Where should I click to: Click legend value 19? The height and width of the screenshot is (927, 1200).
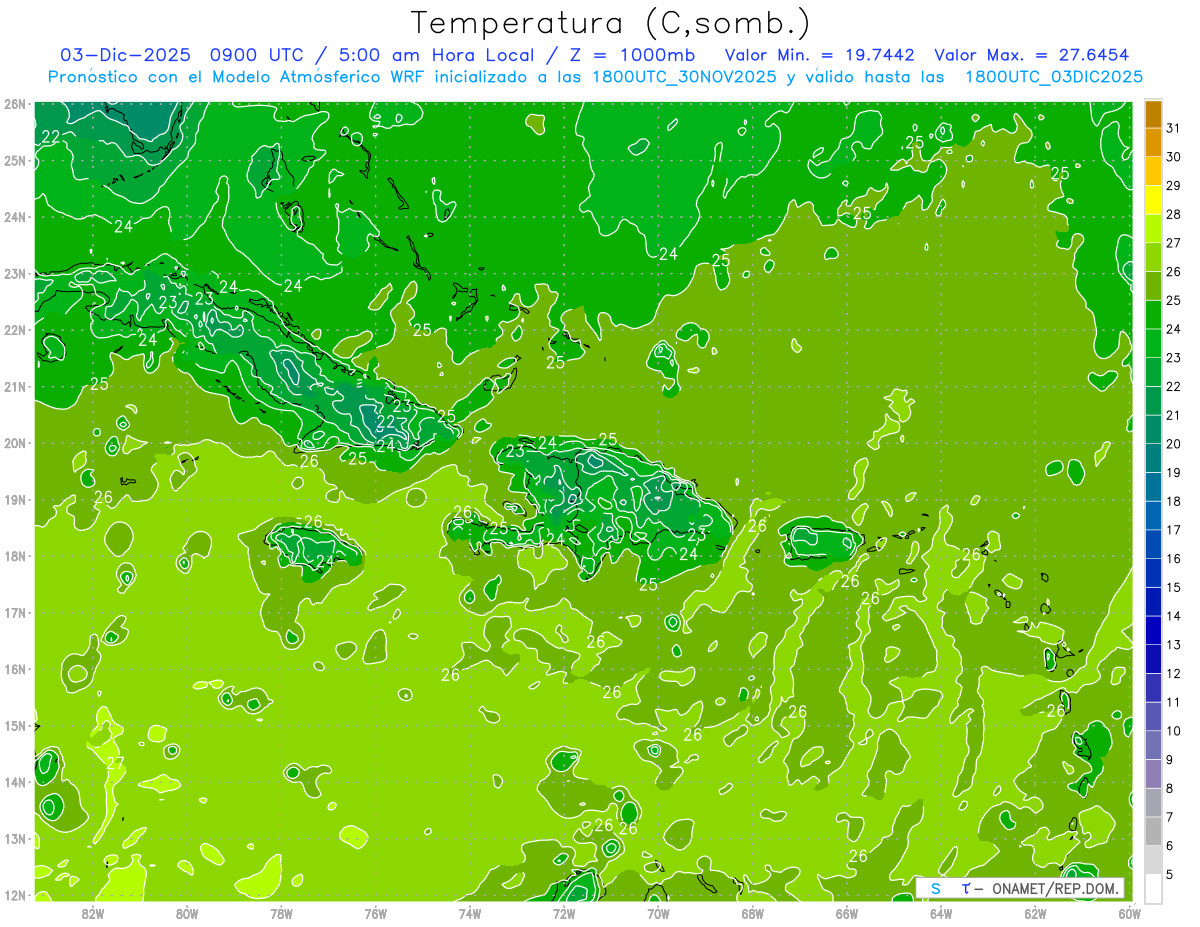click(x=1173, y=473)
